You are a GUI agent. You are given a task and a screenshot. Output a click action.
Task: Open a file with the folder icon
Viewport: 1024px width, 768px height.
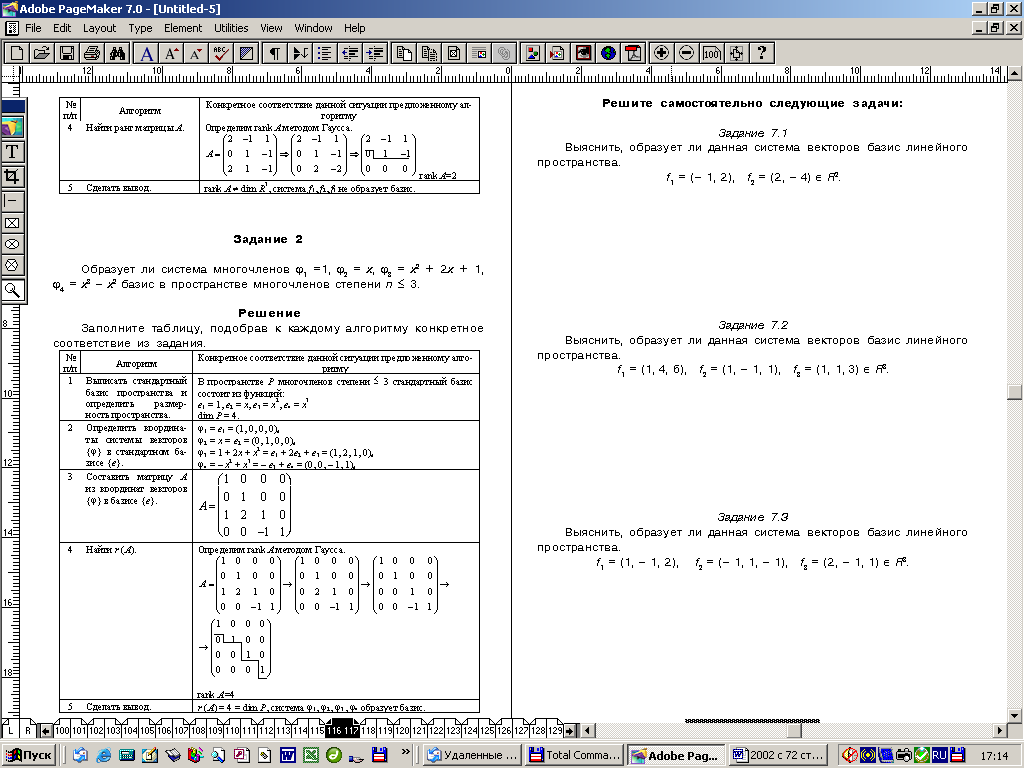click(x=42, y=53)
